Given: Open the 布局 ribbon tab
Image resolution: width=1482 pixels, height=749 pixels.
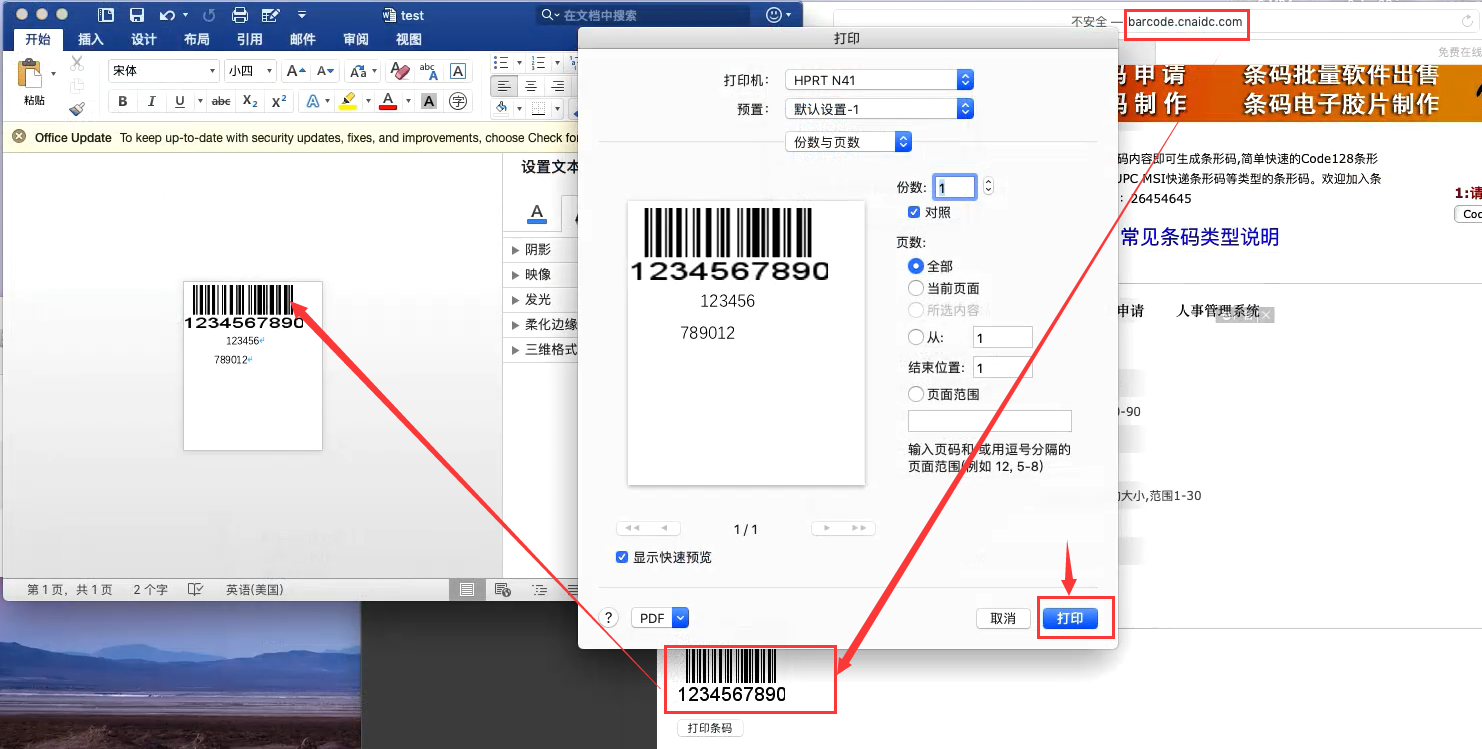Looking at the screenshot, I should point(197,39).
